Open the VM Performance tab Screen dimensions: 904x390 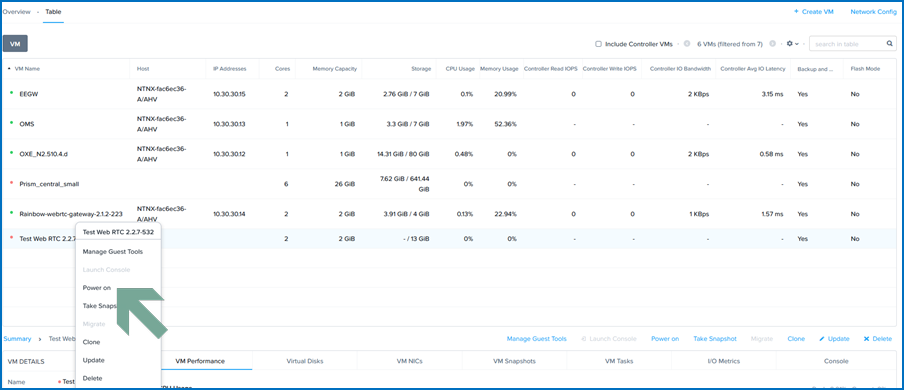(200, 361)
